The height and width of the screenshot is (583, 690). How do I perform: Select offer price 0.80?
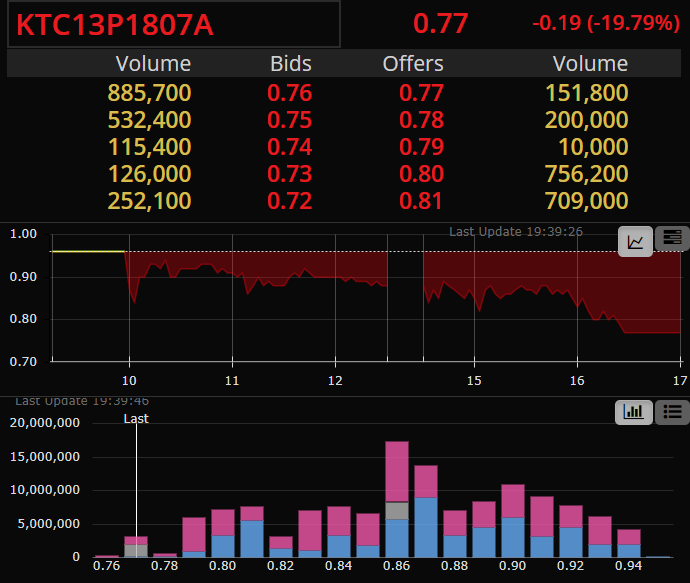(x=421, y=174)
